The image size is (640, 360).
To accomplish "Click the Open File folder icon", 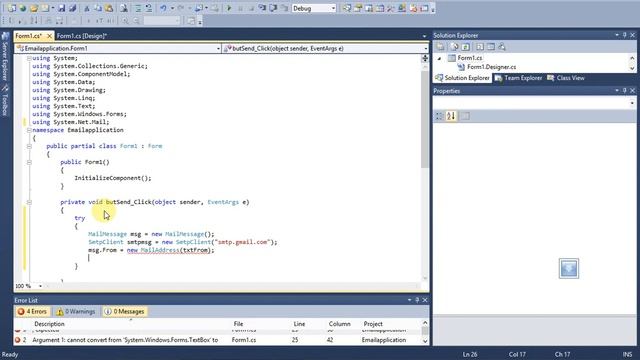I will pos(34,8).
